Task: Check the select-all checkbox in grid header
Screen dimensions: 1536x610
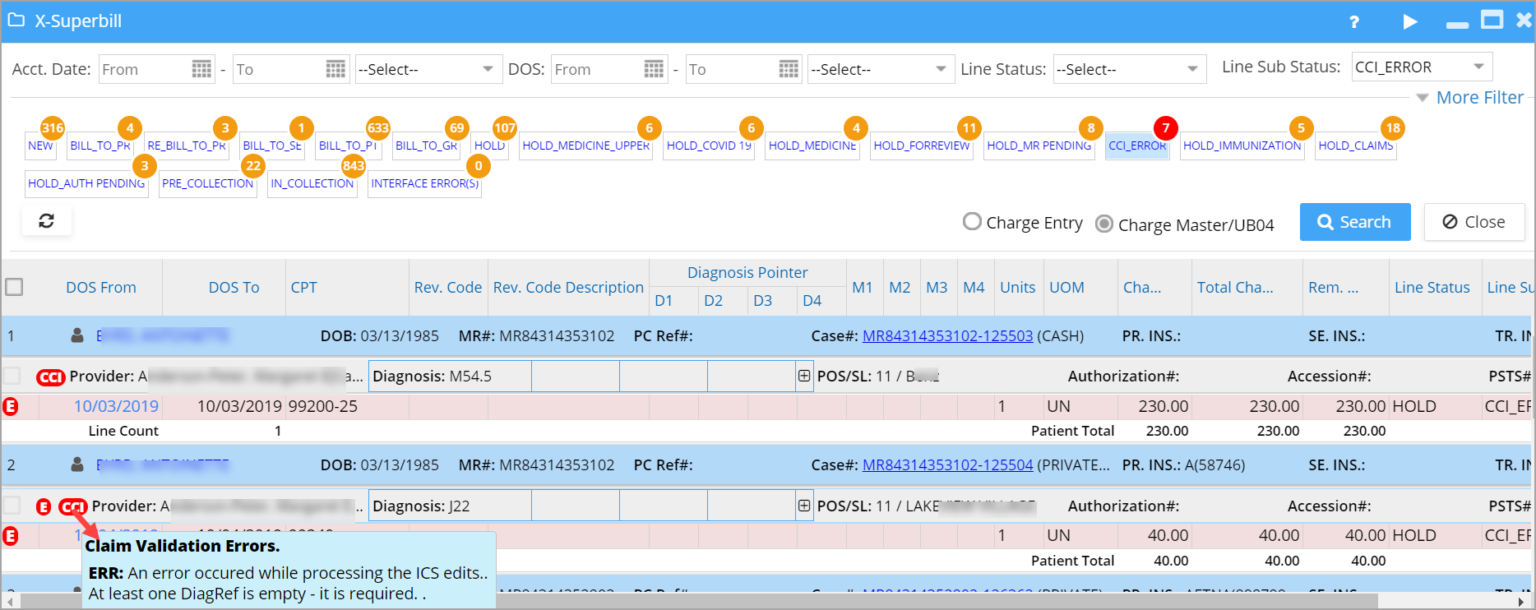Action: (15, 287)
